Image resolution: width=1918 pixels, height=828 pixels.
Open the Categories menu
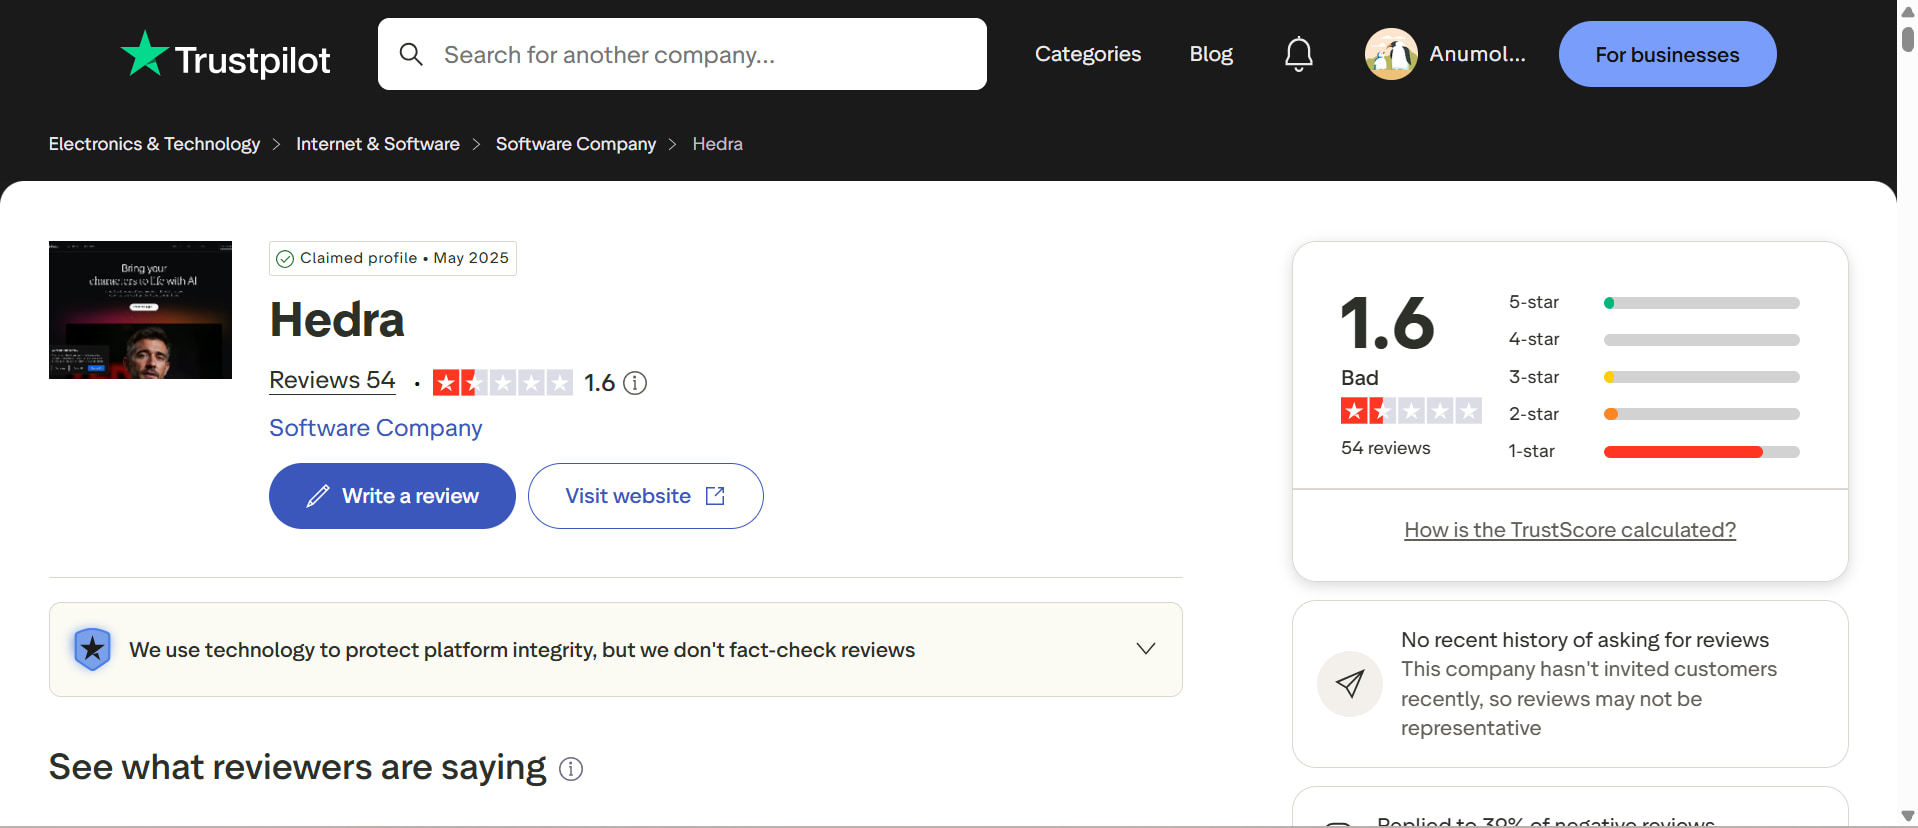point(1088,54)
